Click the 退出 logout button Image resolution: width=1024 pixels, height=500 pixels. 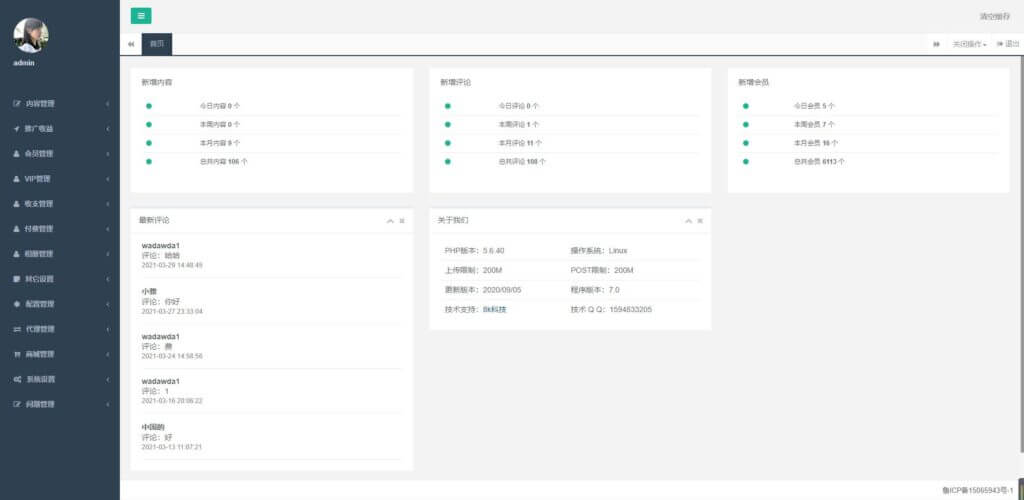coord(1008,44)
